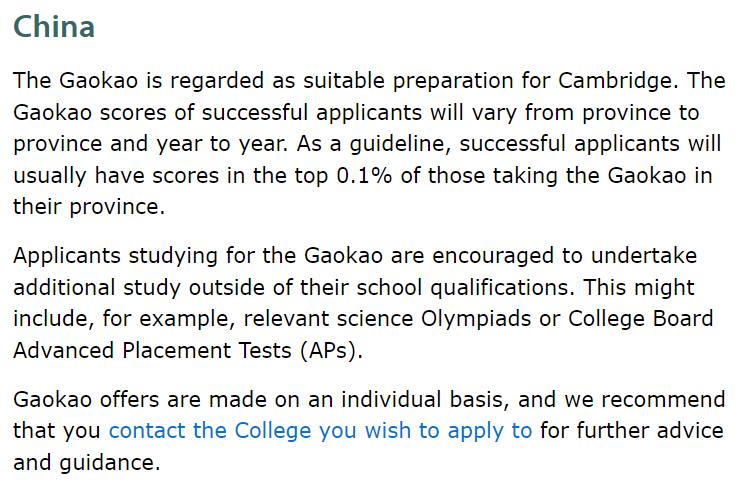This screenshot has width=735, height=491.
Task: Click the word 'recommend'
Action: (663, 400)
